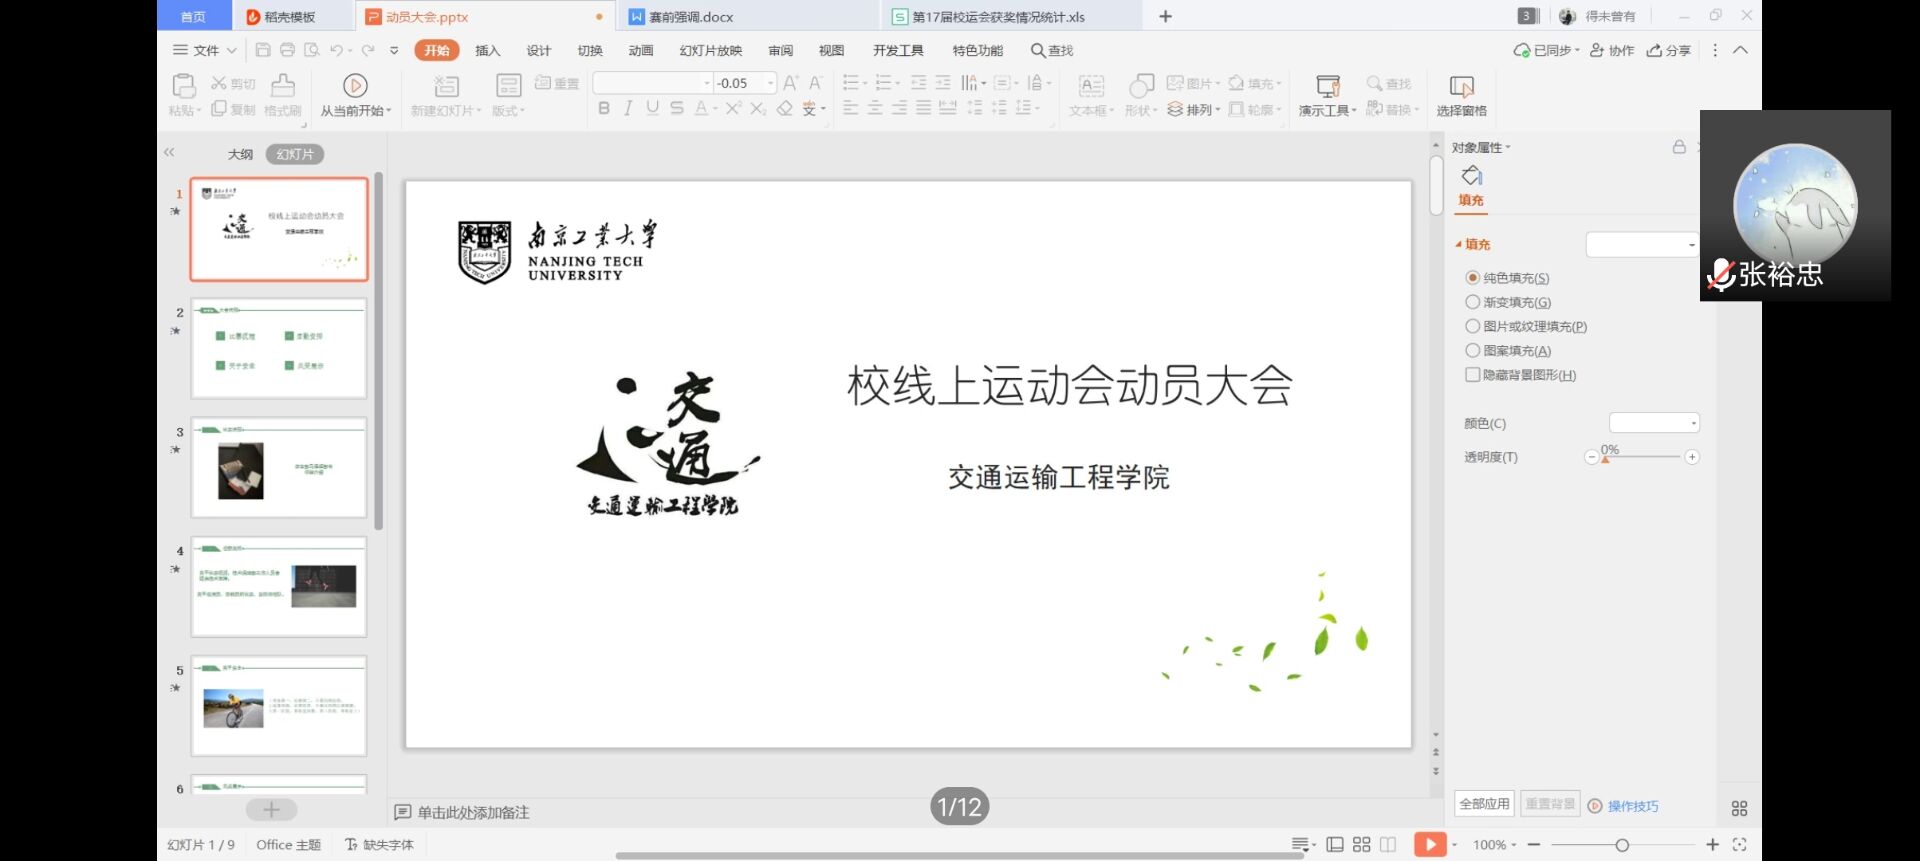
Task: Open the 操作技巧 tips link
Action: tap(1632, 806)
